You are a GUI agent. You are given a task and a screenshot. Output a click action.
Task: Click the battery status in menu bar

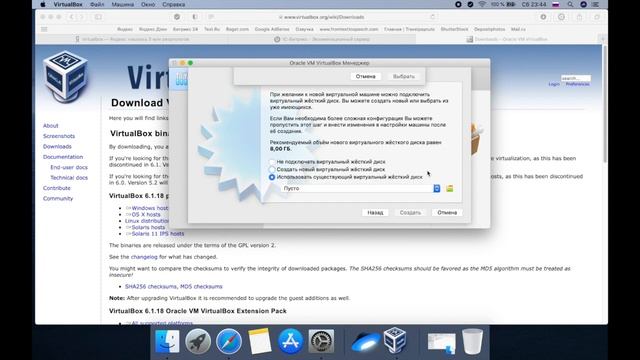click(503, 4)
